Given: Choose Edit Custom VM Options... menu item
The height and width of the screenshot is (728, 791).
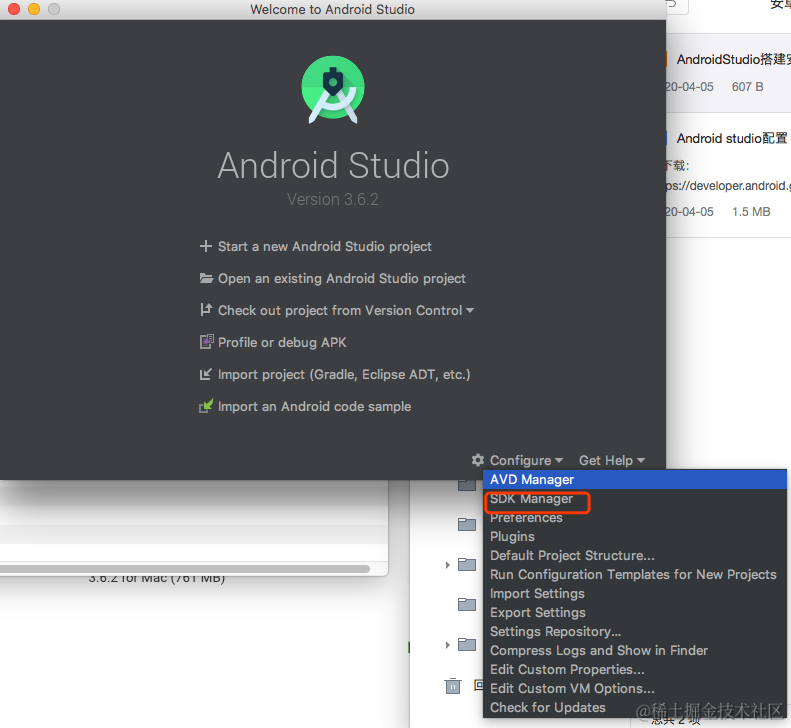Looking at the screenshot, I should 634,689.
